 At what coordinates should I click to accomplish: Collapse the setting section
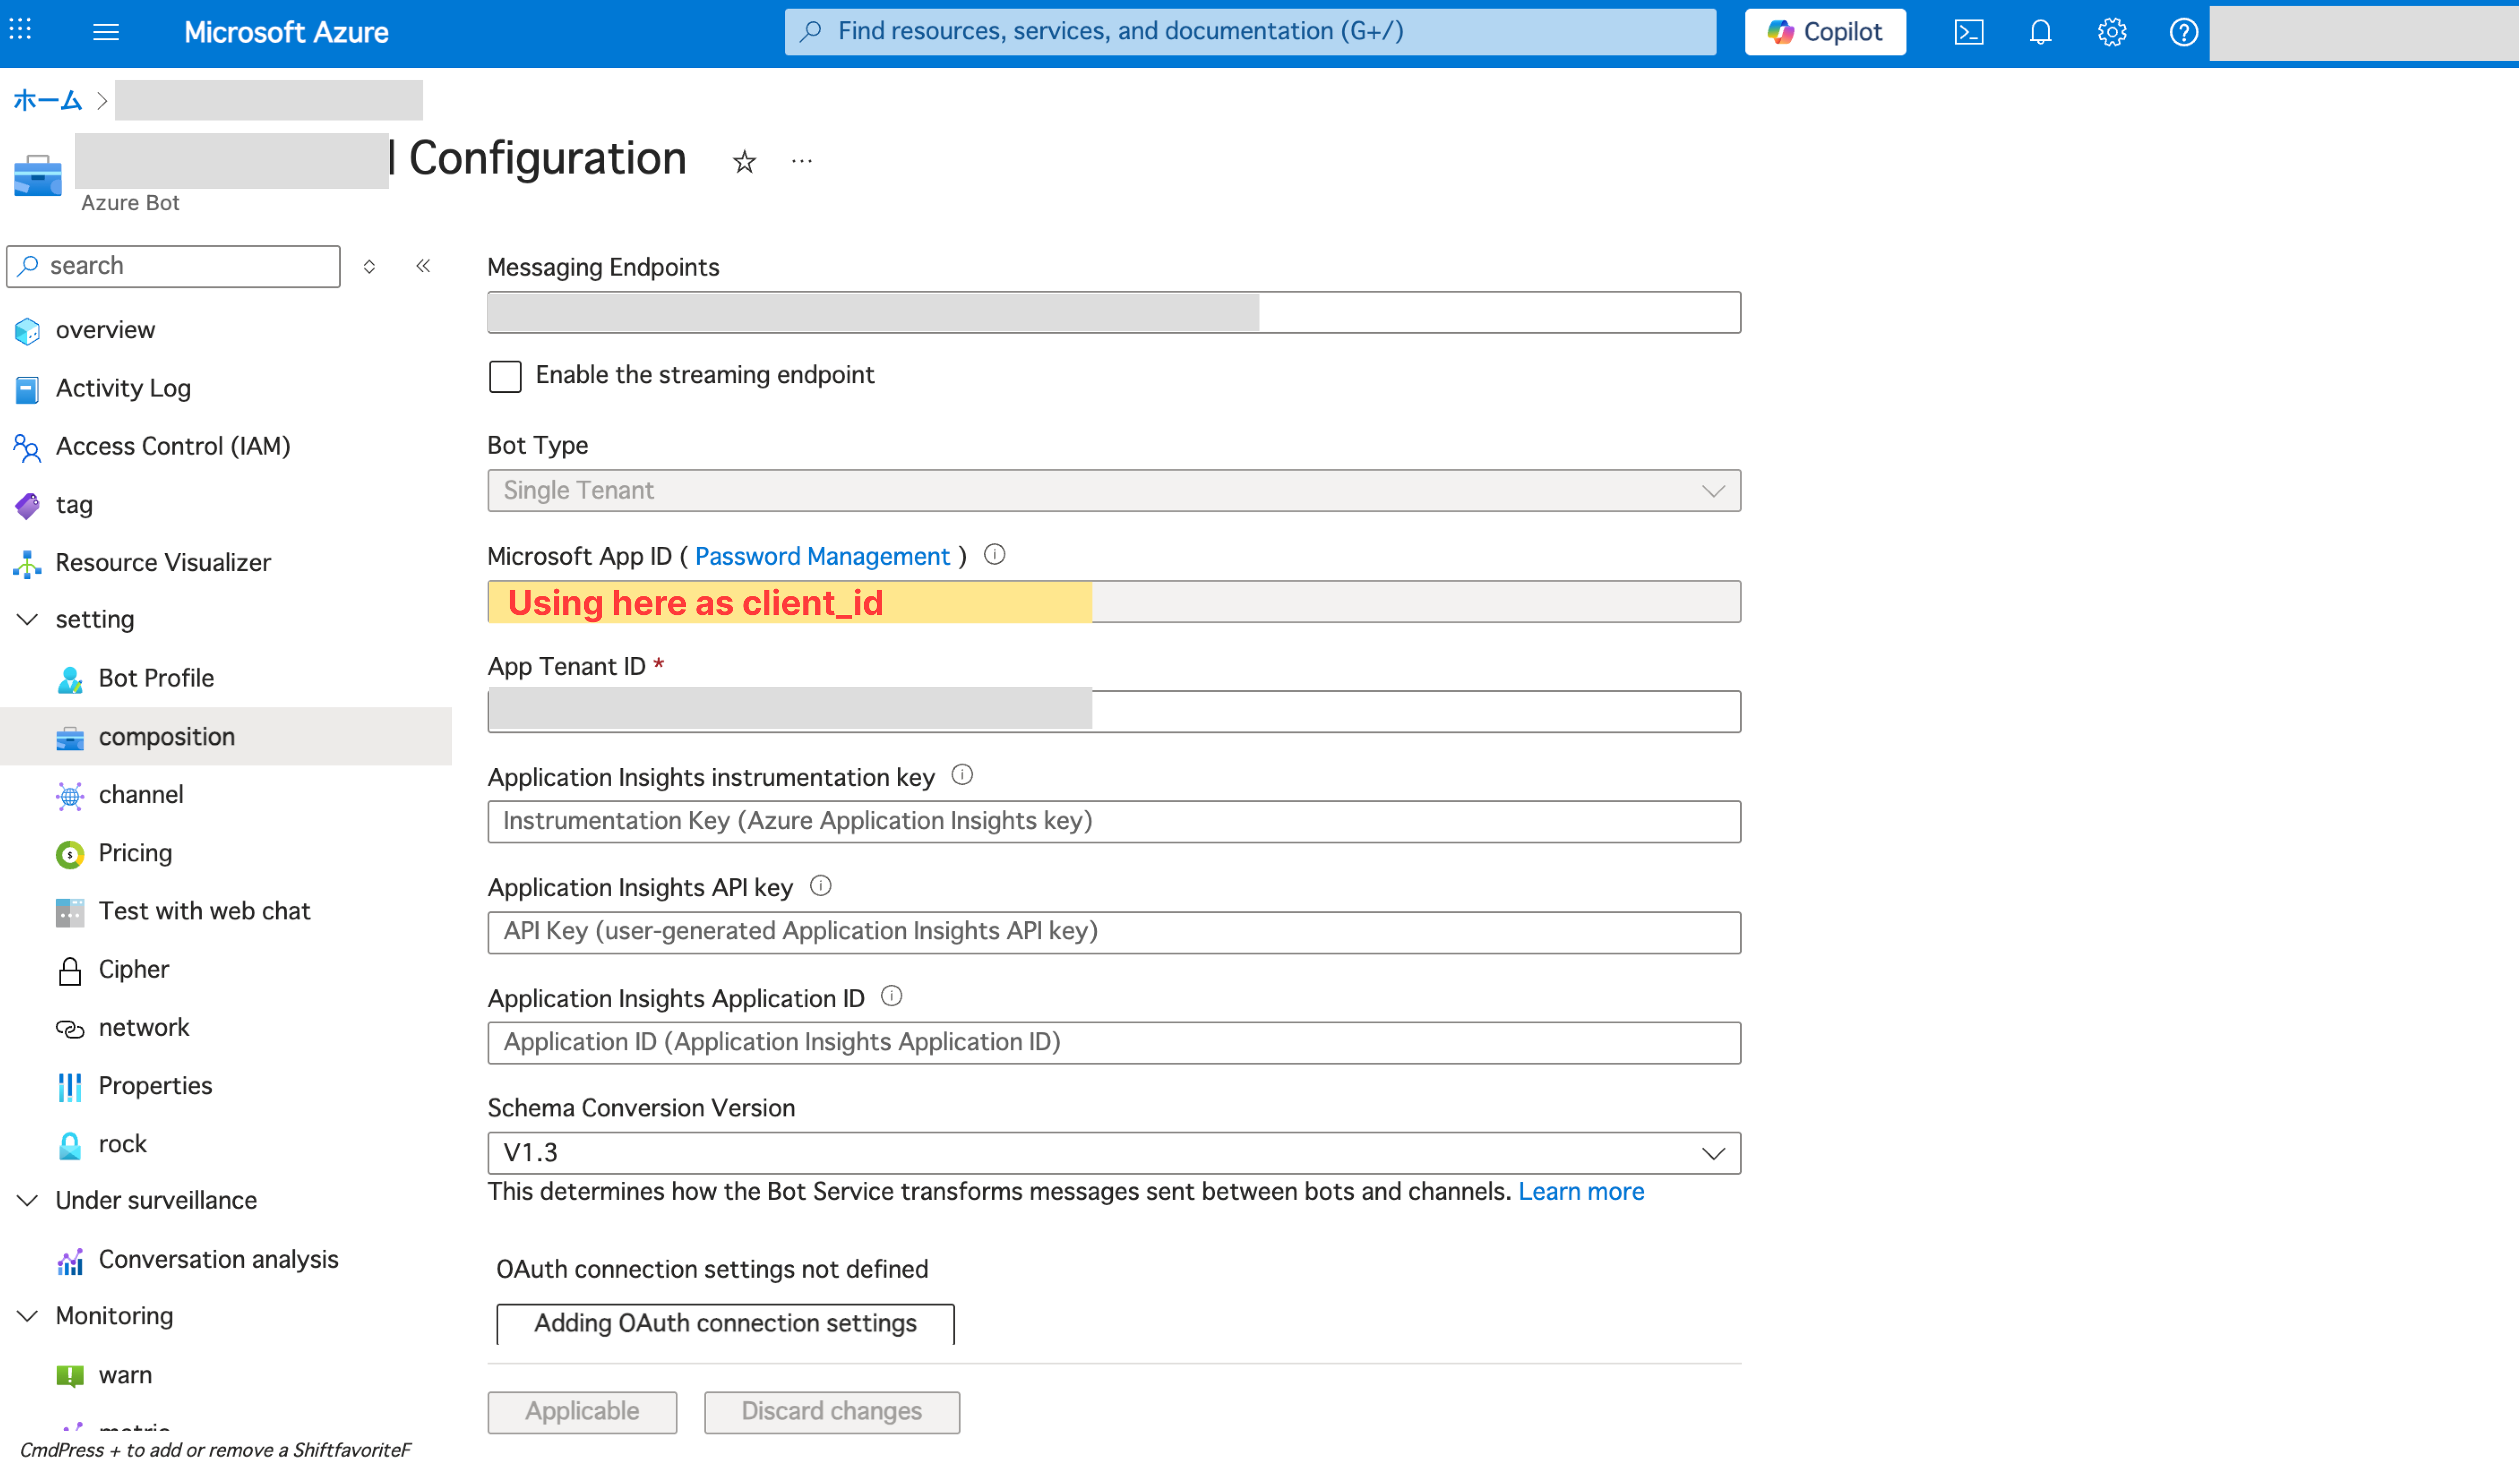coord(27,619)
